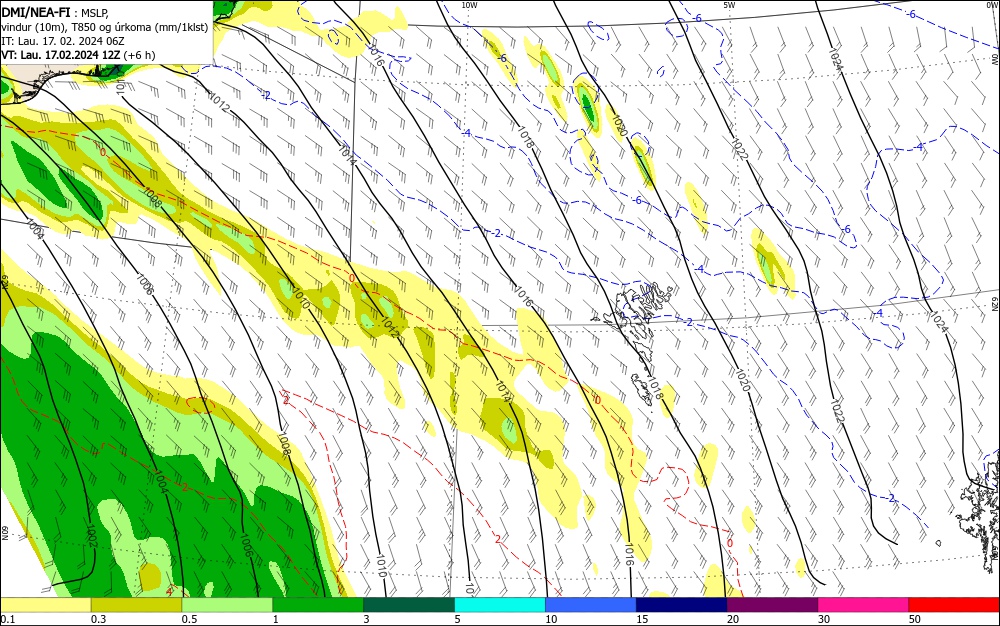Click the dark green 3–5 legend block
1000x626 pixels.
(409, 605)
